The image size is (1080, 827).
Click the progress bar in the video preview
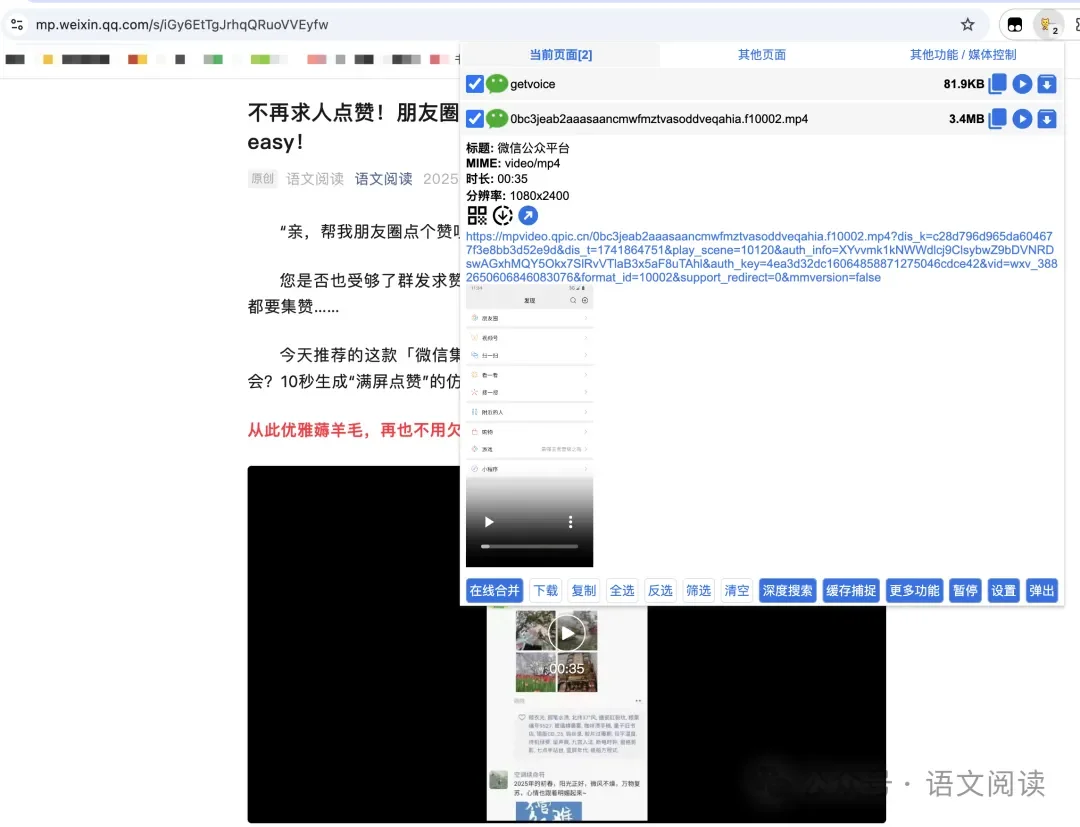(528, 548)
